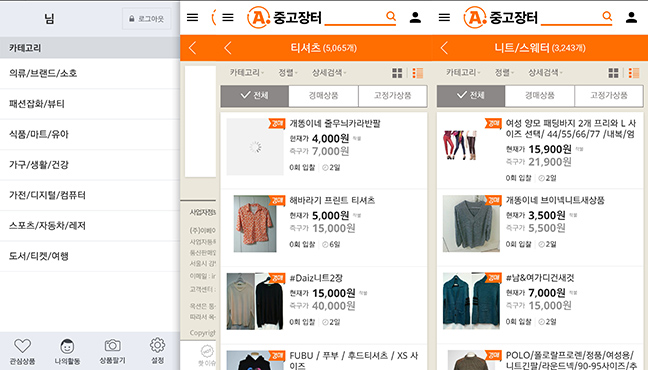The height and width of the screenshot is (370, 648).
Task: Tap A.중고장터 logo in 니트/스웨터 screen
Action: [500, 17]
